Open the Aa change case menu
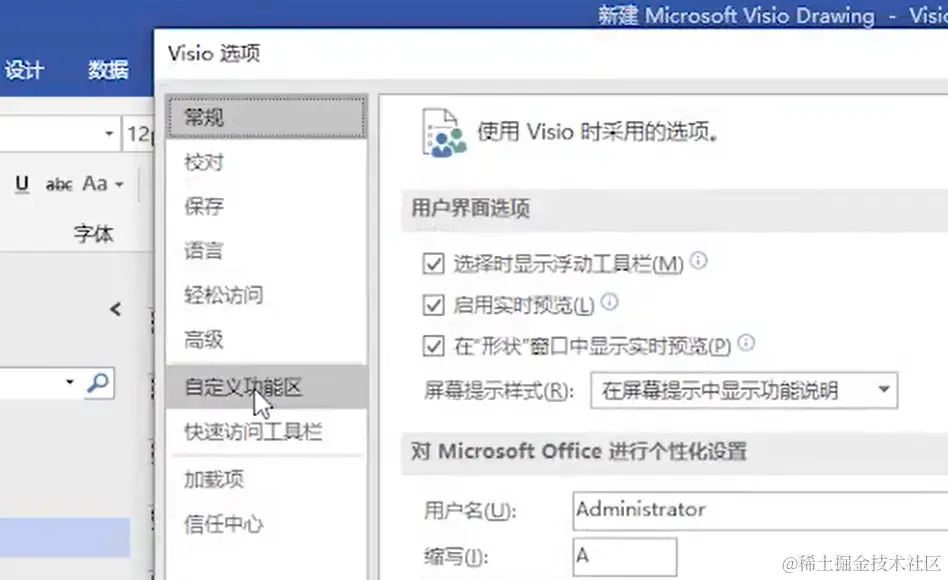The width and height of the screenshot is (948, 580). click(x=102, y=184)
